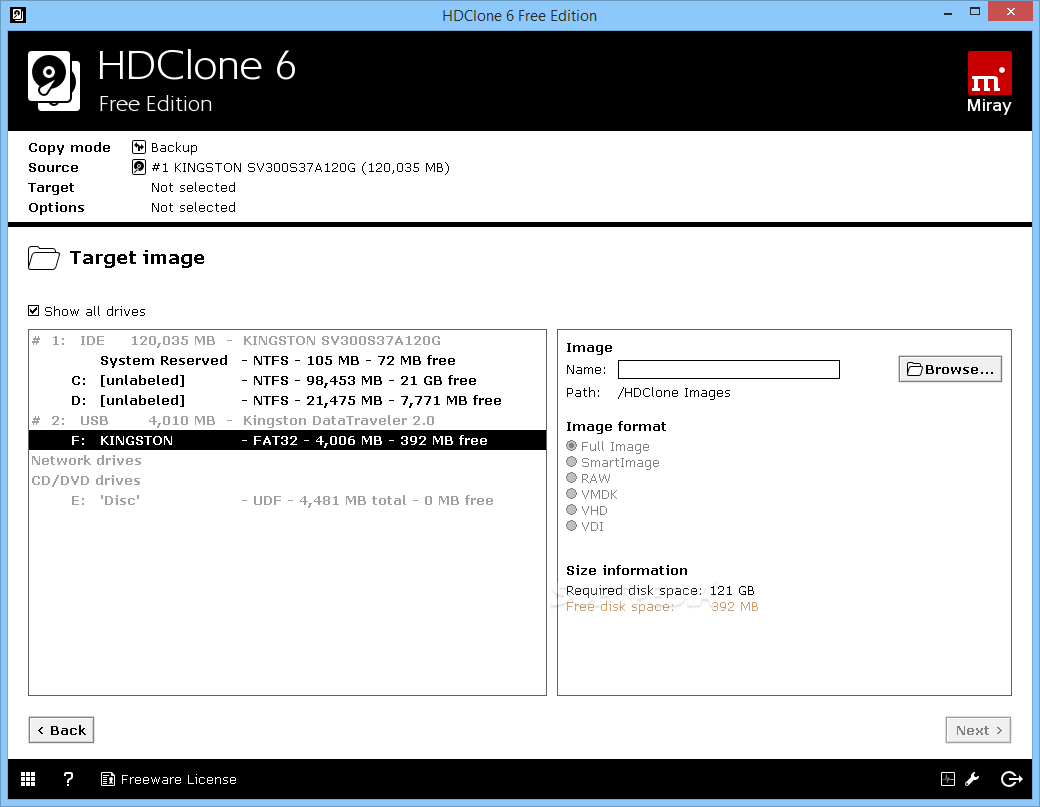
Task: Select the C: [unlabeled] partition
Action: coord(287,381)
